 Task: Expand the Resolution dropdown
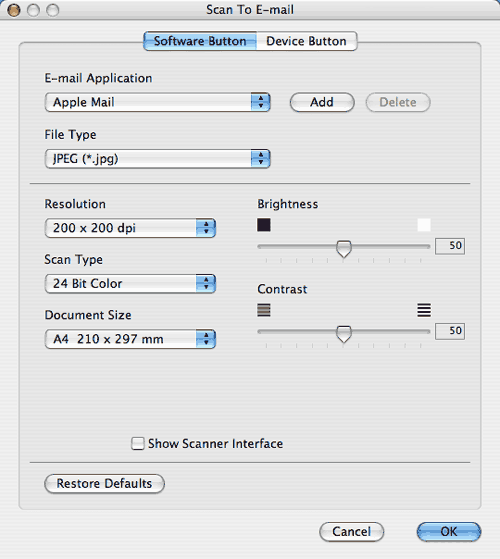pyautogui.click(x=130, y=228)
